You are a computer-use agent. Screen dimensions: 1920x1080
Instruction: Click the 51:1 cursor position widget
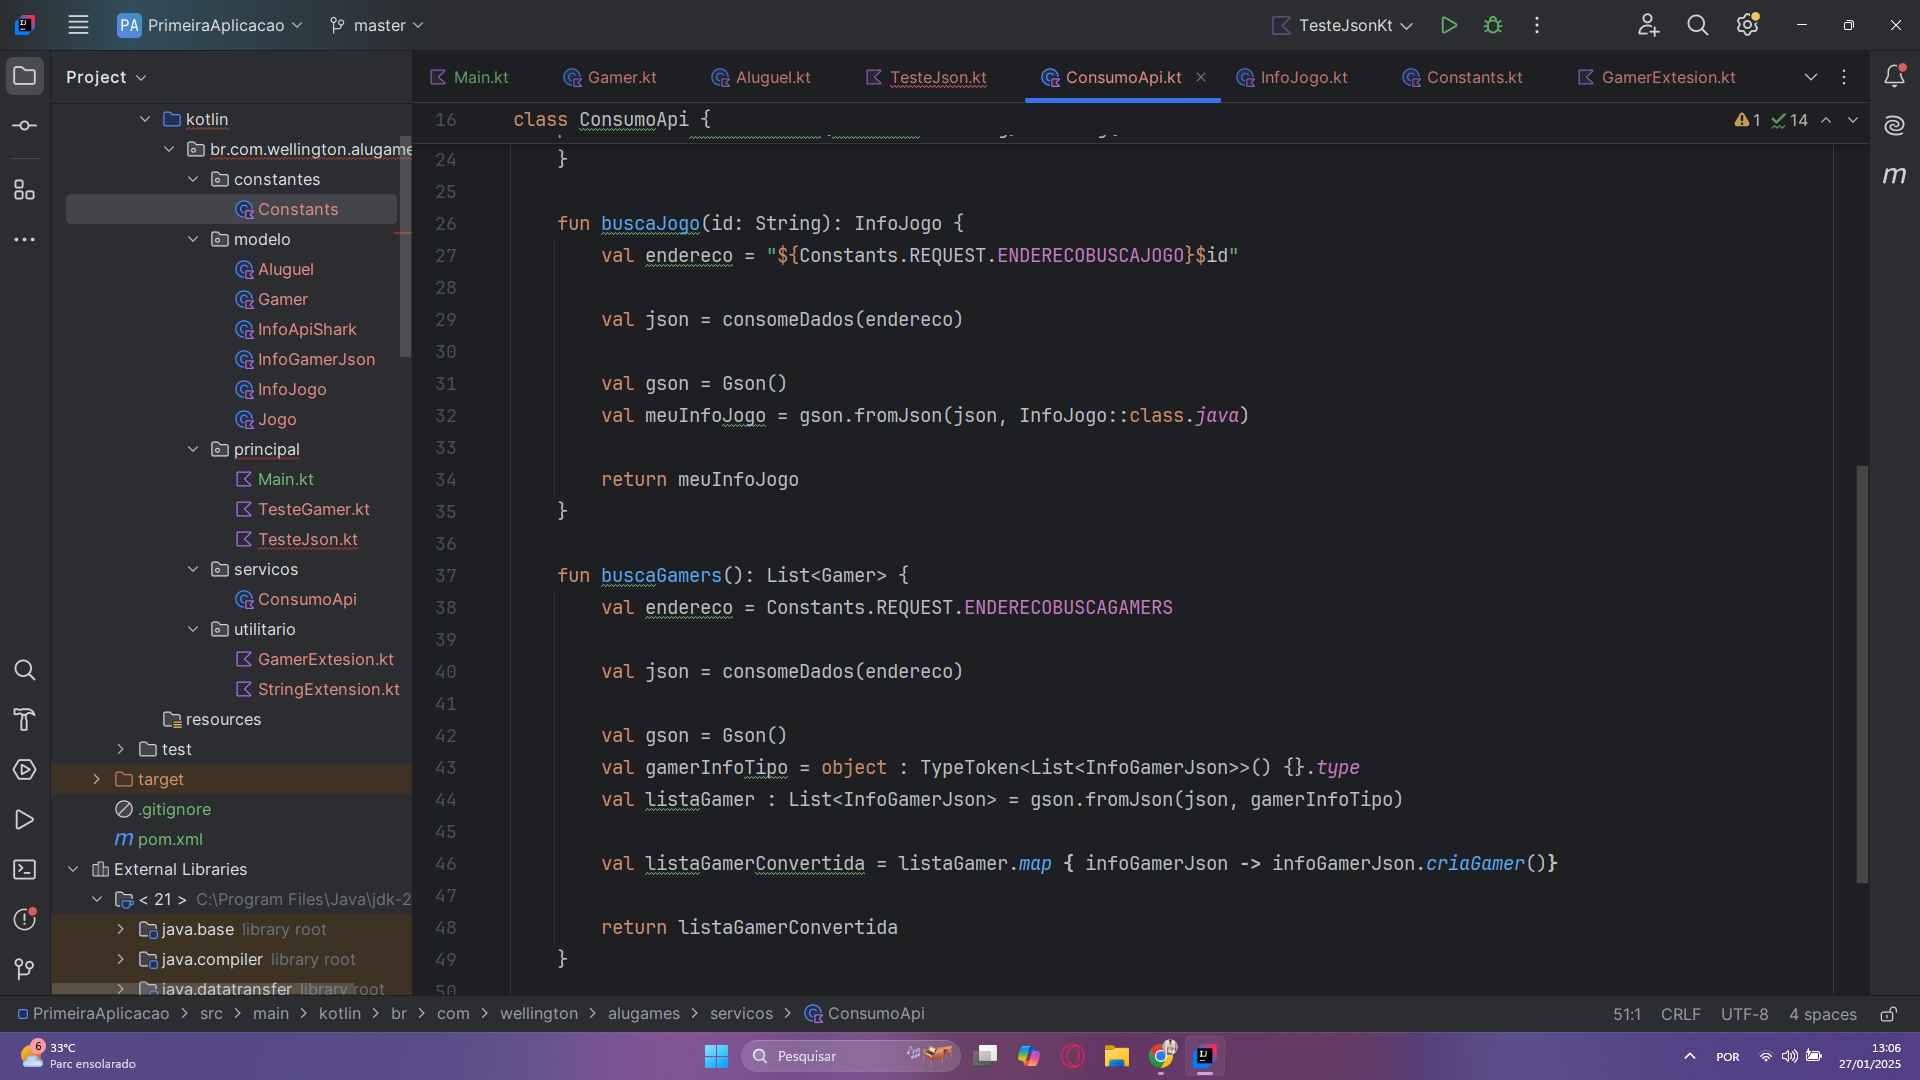point(1626,1014)
